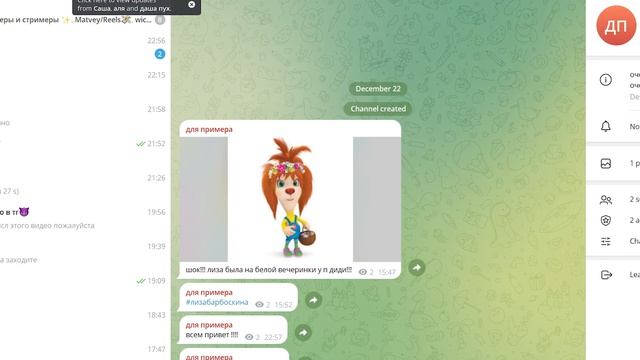Click muted folder badge near Matvey/Reels
Viewport: 640px width, 360px height.
click(x=160, y=20)
